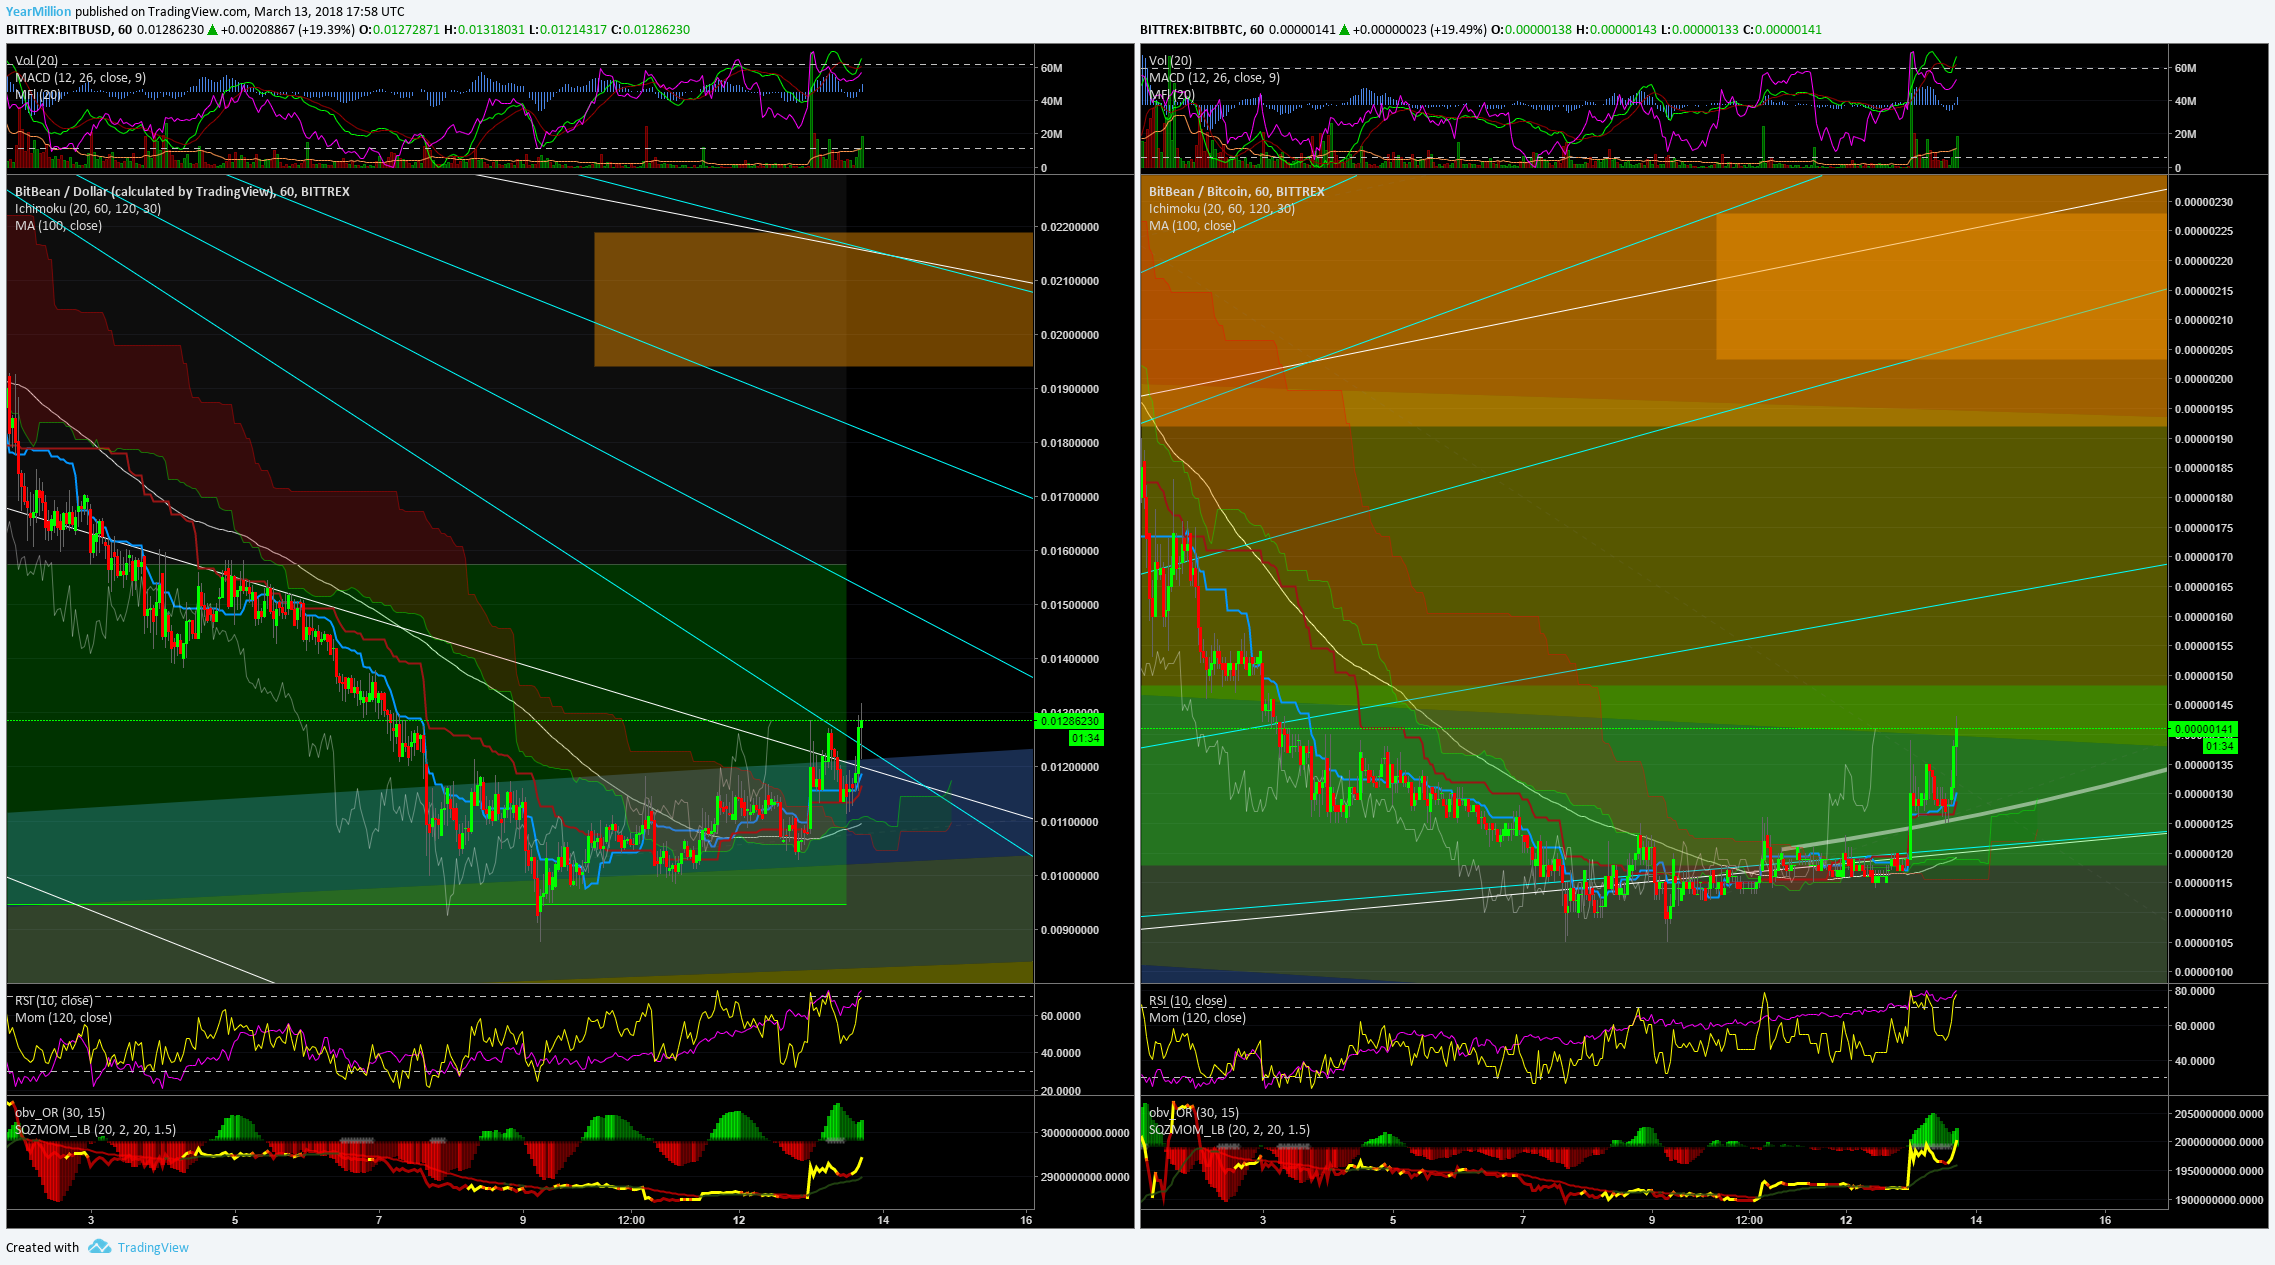
Task: Click the 60M volume scale label in right chart
Action: click(x=2185, y=68)
